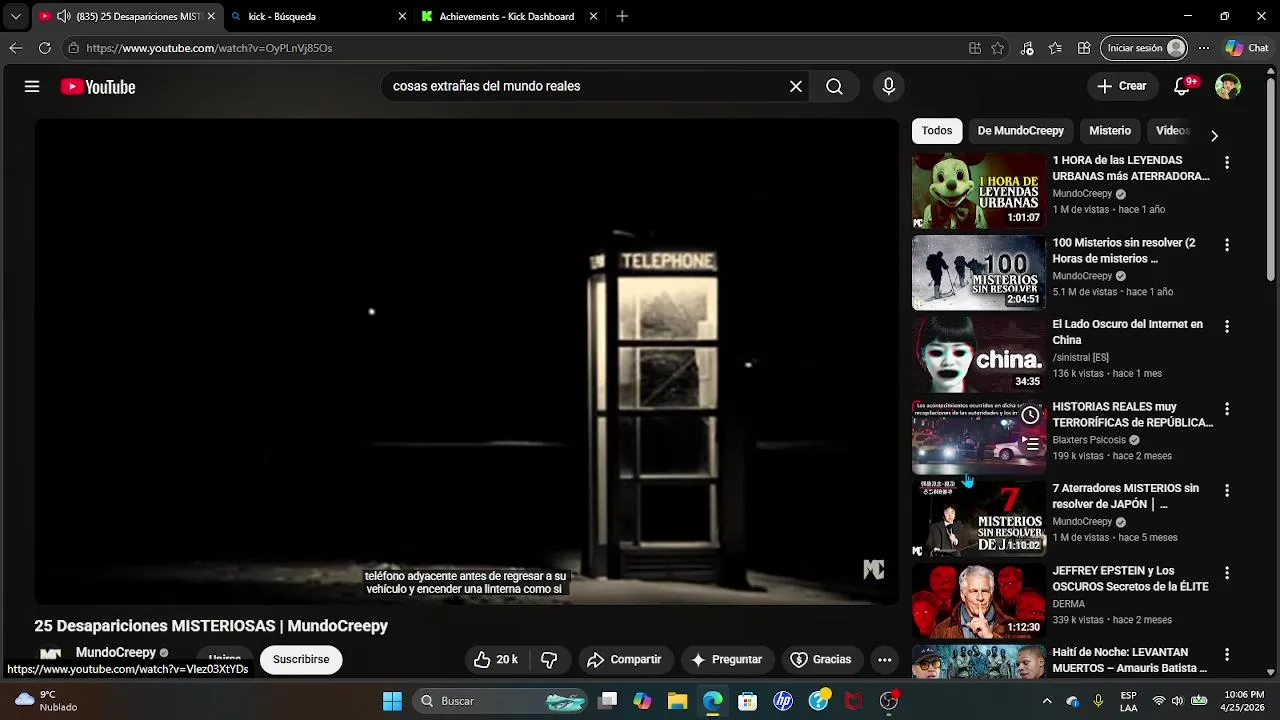Mute the YouTube tab via speaker icon
The height and width of the screenshot is (720, 1280).
coord(63,16)
